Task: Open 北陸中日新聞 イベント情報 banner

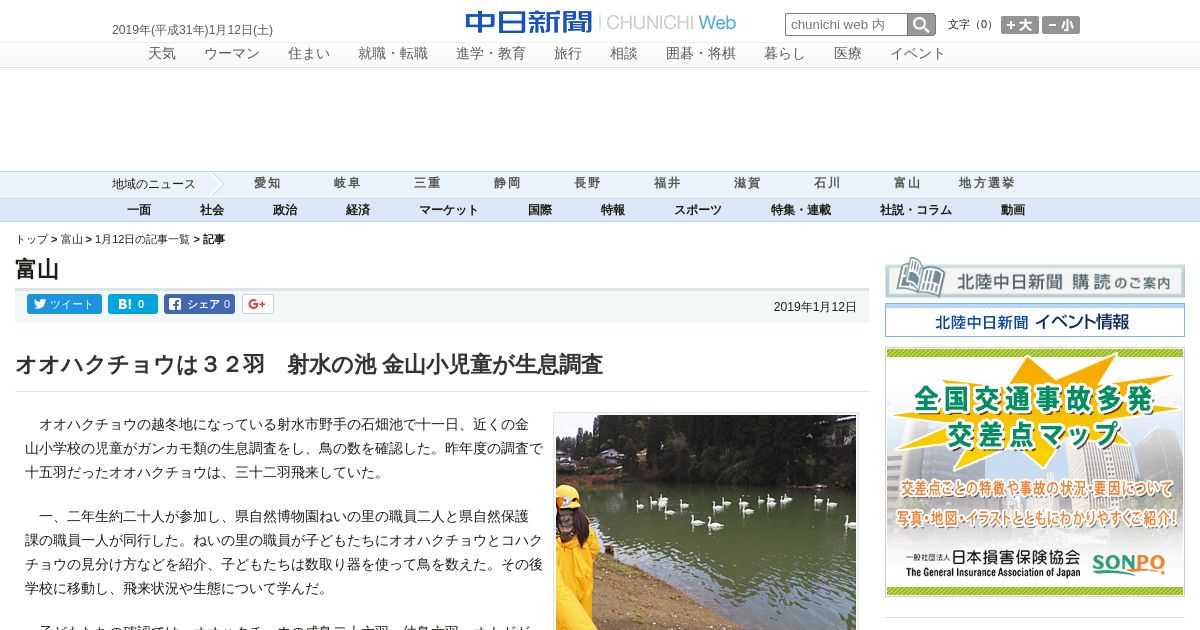Action: pos(1035,321)
